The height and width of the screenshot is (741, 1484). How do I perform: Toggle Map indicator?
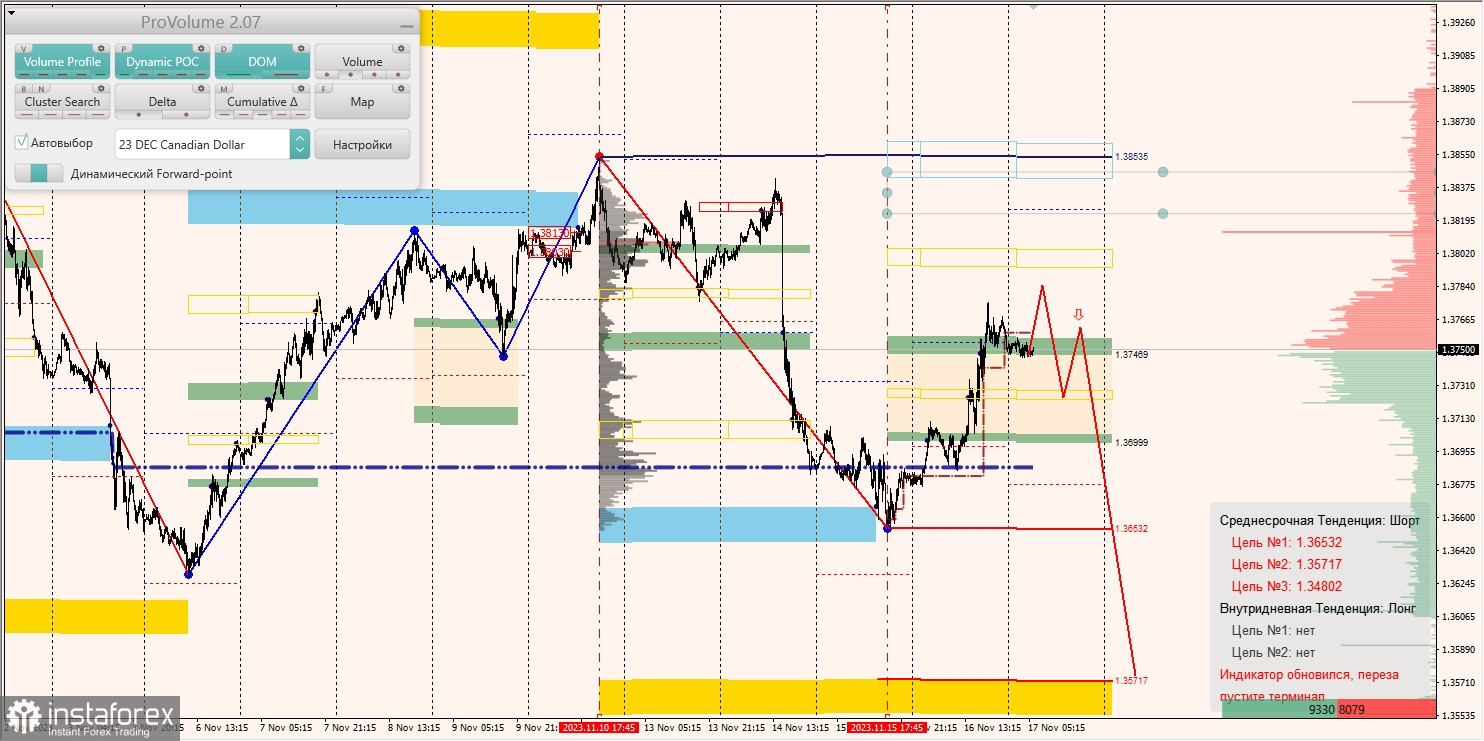[362, 101]
